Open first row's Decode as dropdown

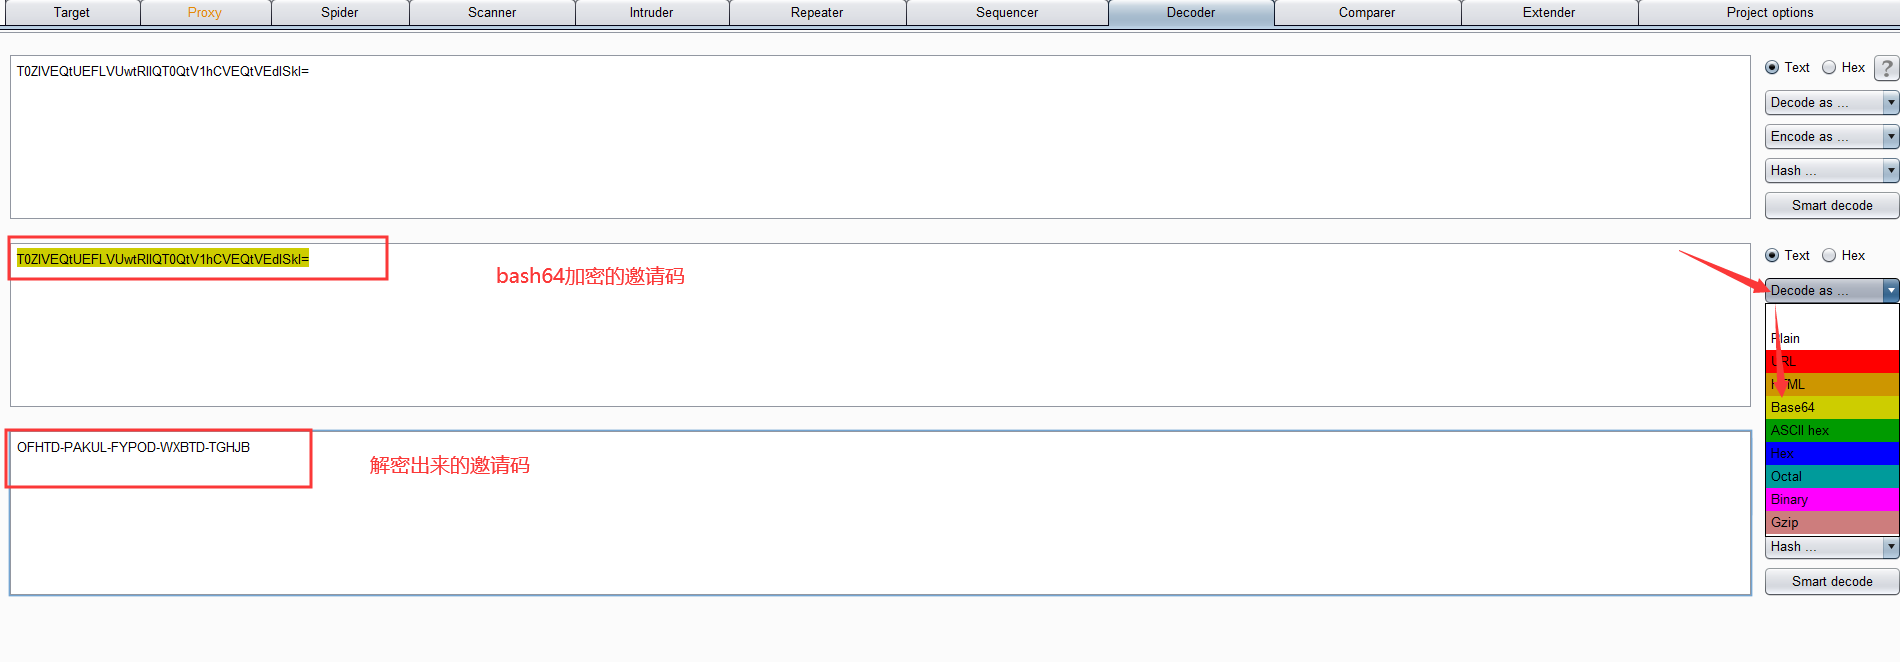click(x=1831, y=103)
